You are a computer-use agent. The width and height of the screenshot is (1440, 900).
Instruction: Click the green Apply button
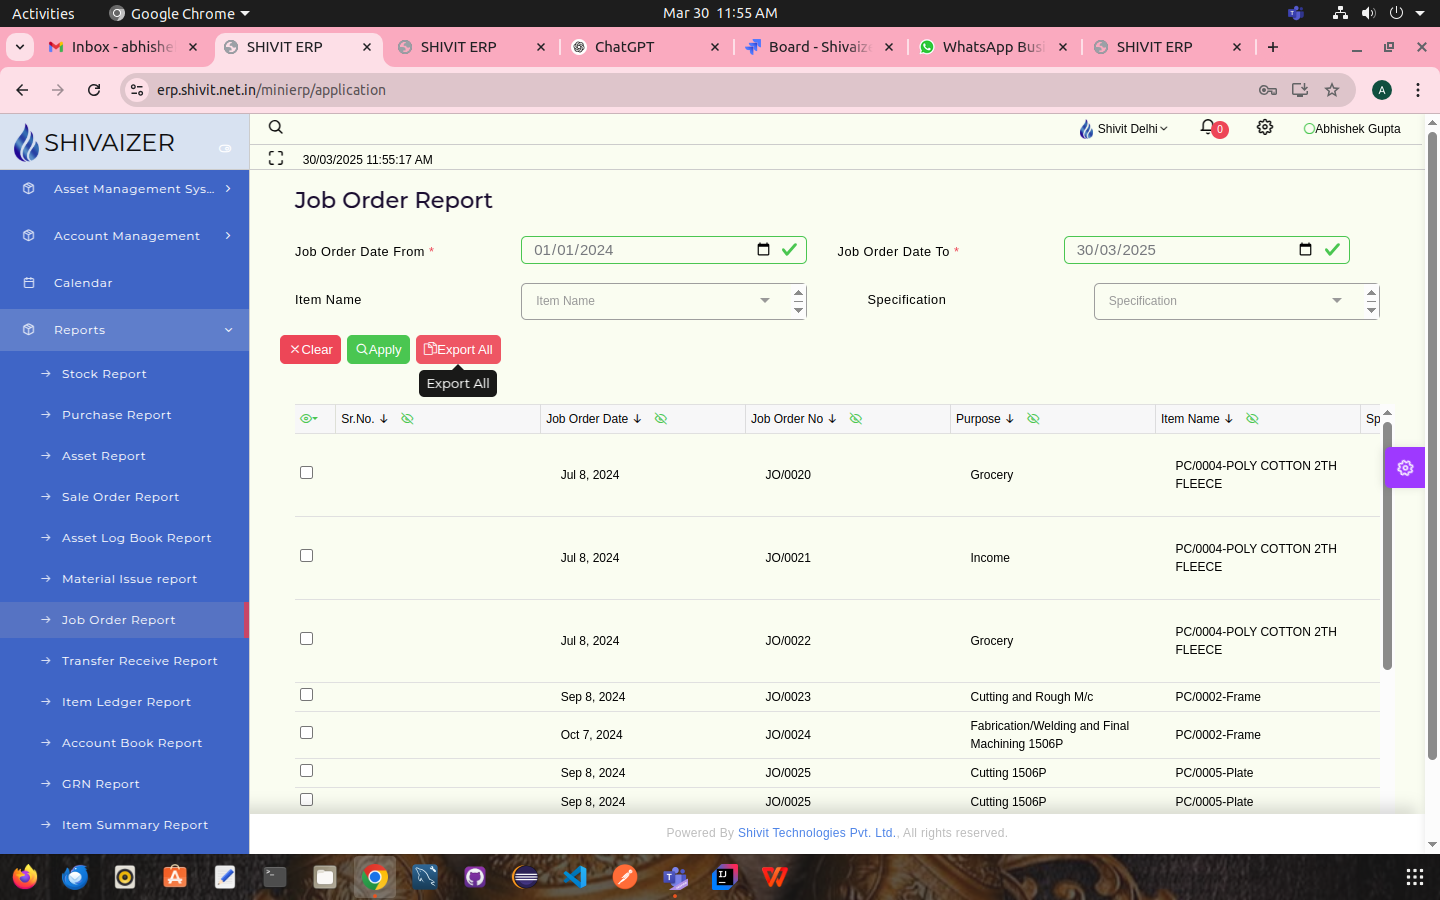click(378, 350)
